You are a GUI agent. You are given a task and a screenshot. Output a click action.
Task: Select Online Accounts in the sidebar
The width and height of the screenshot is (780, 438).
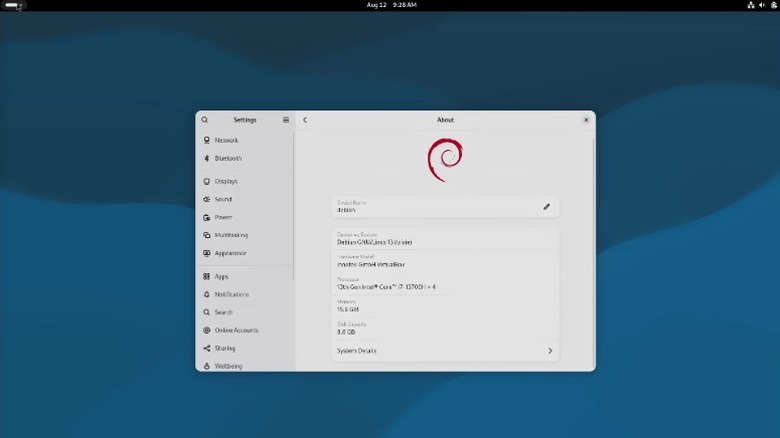click(x=244, y=330)
